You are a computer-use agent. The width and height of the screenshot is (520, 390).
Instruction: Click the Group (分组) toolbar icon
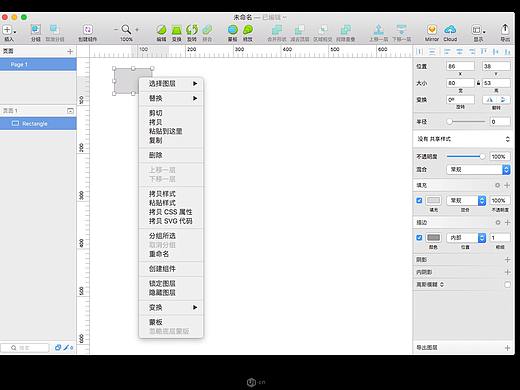(36, 30)
